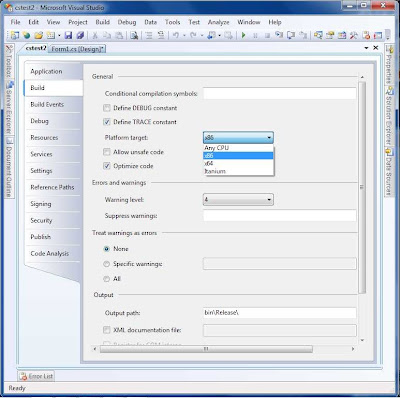Click the Comment out lines icon
Screen dimensions: 400x398
149,35
